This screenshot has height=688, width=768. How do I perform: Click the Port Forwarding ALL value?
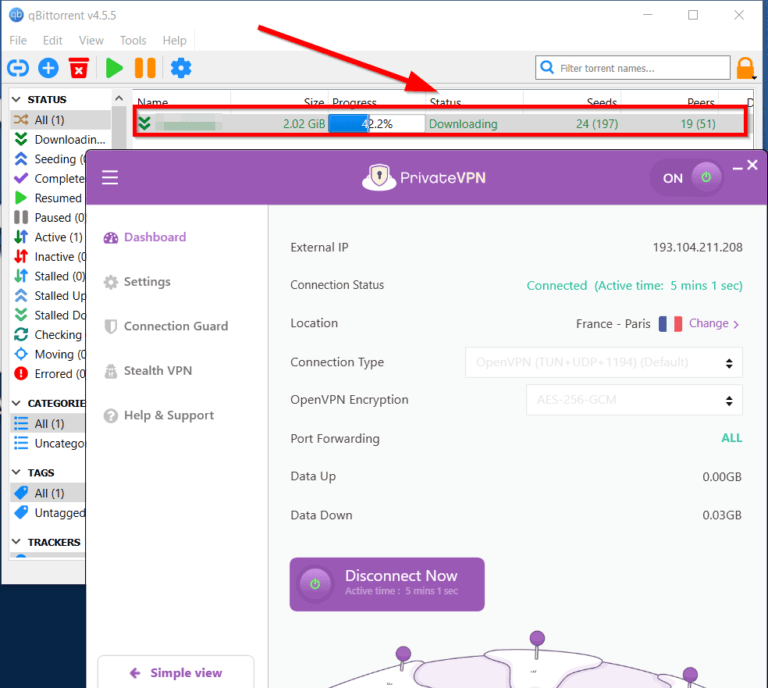point(731,438)
